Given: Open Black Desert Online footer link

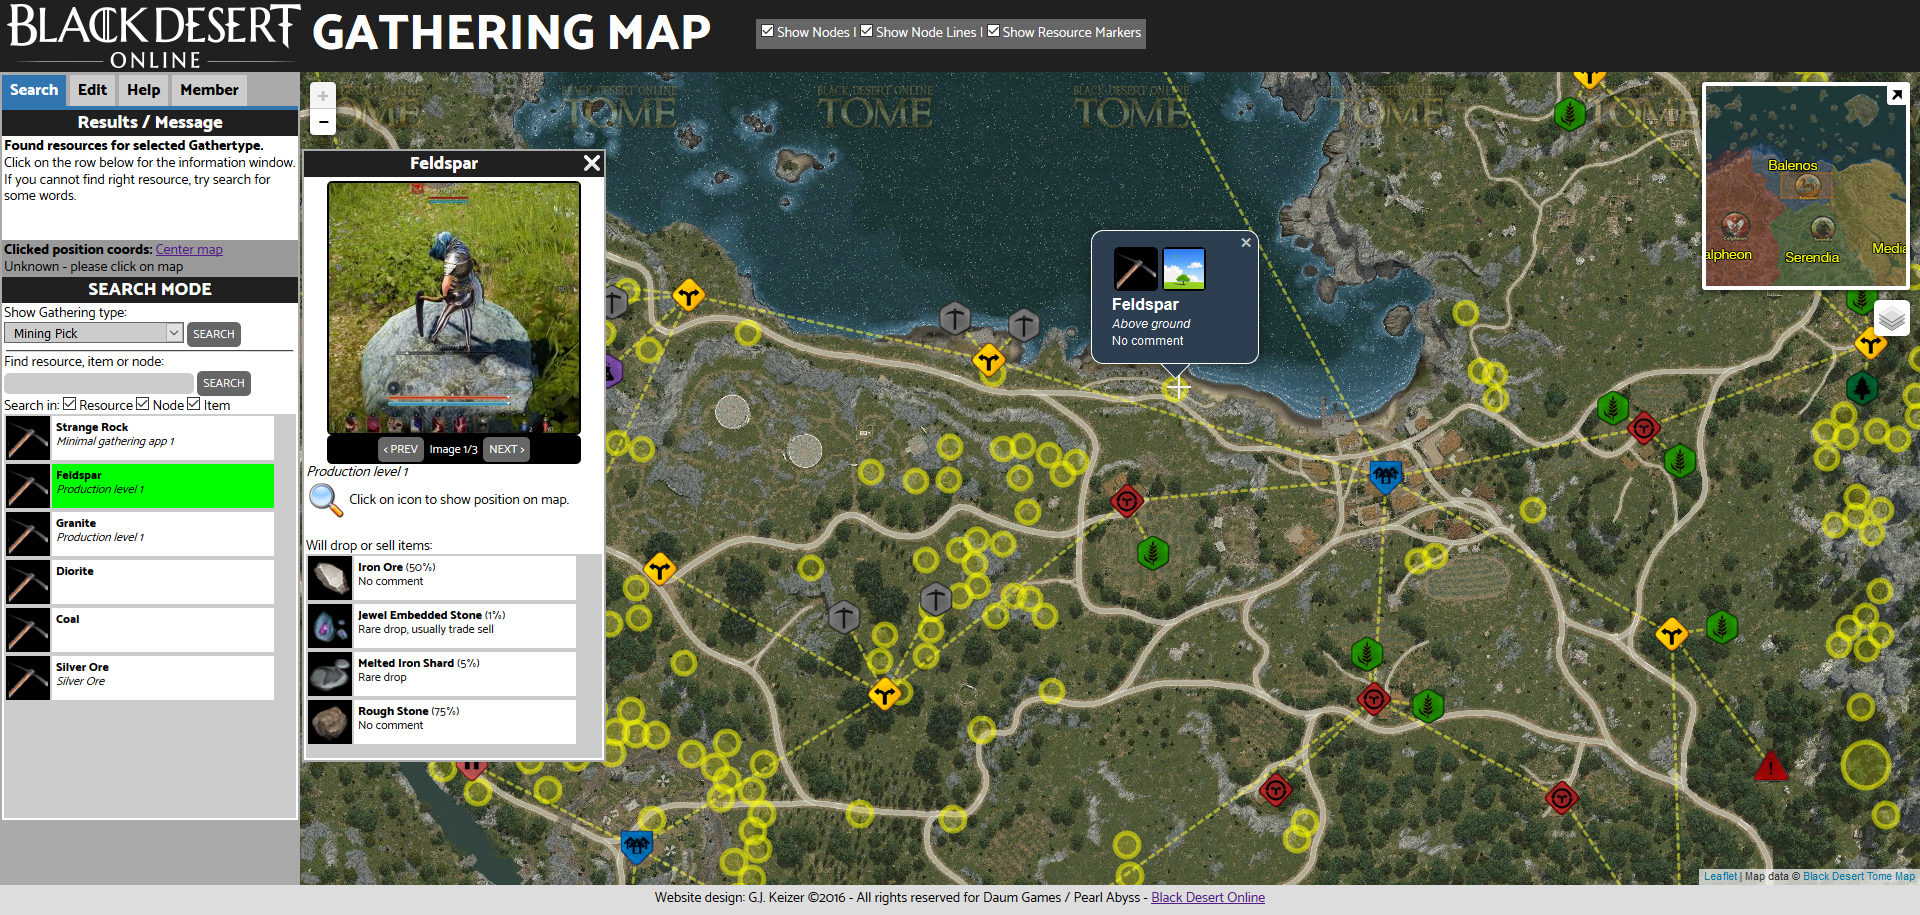Looking at the screenshot, I should coord(1208,897).
